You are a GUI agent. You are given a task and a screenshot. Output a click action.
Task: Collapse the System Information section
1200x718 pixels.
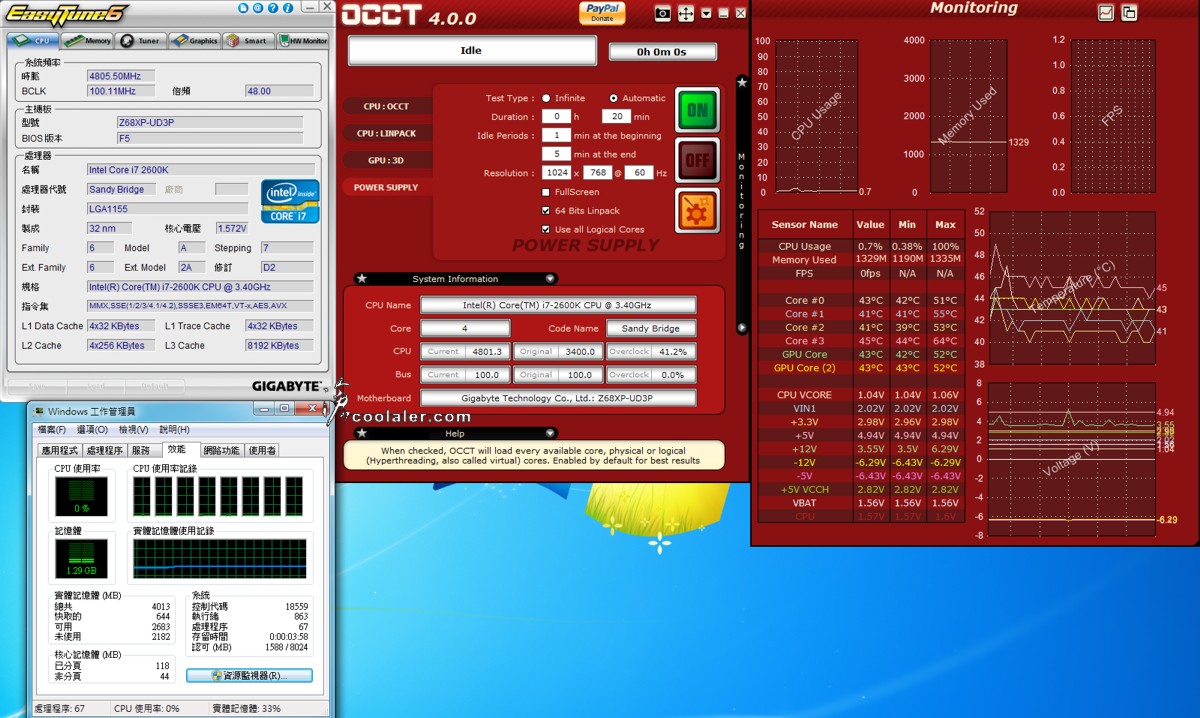(550, 279)
